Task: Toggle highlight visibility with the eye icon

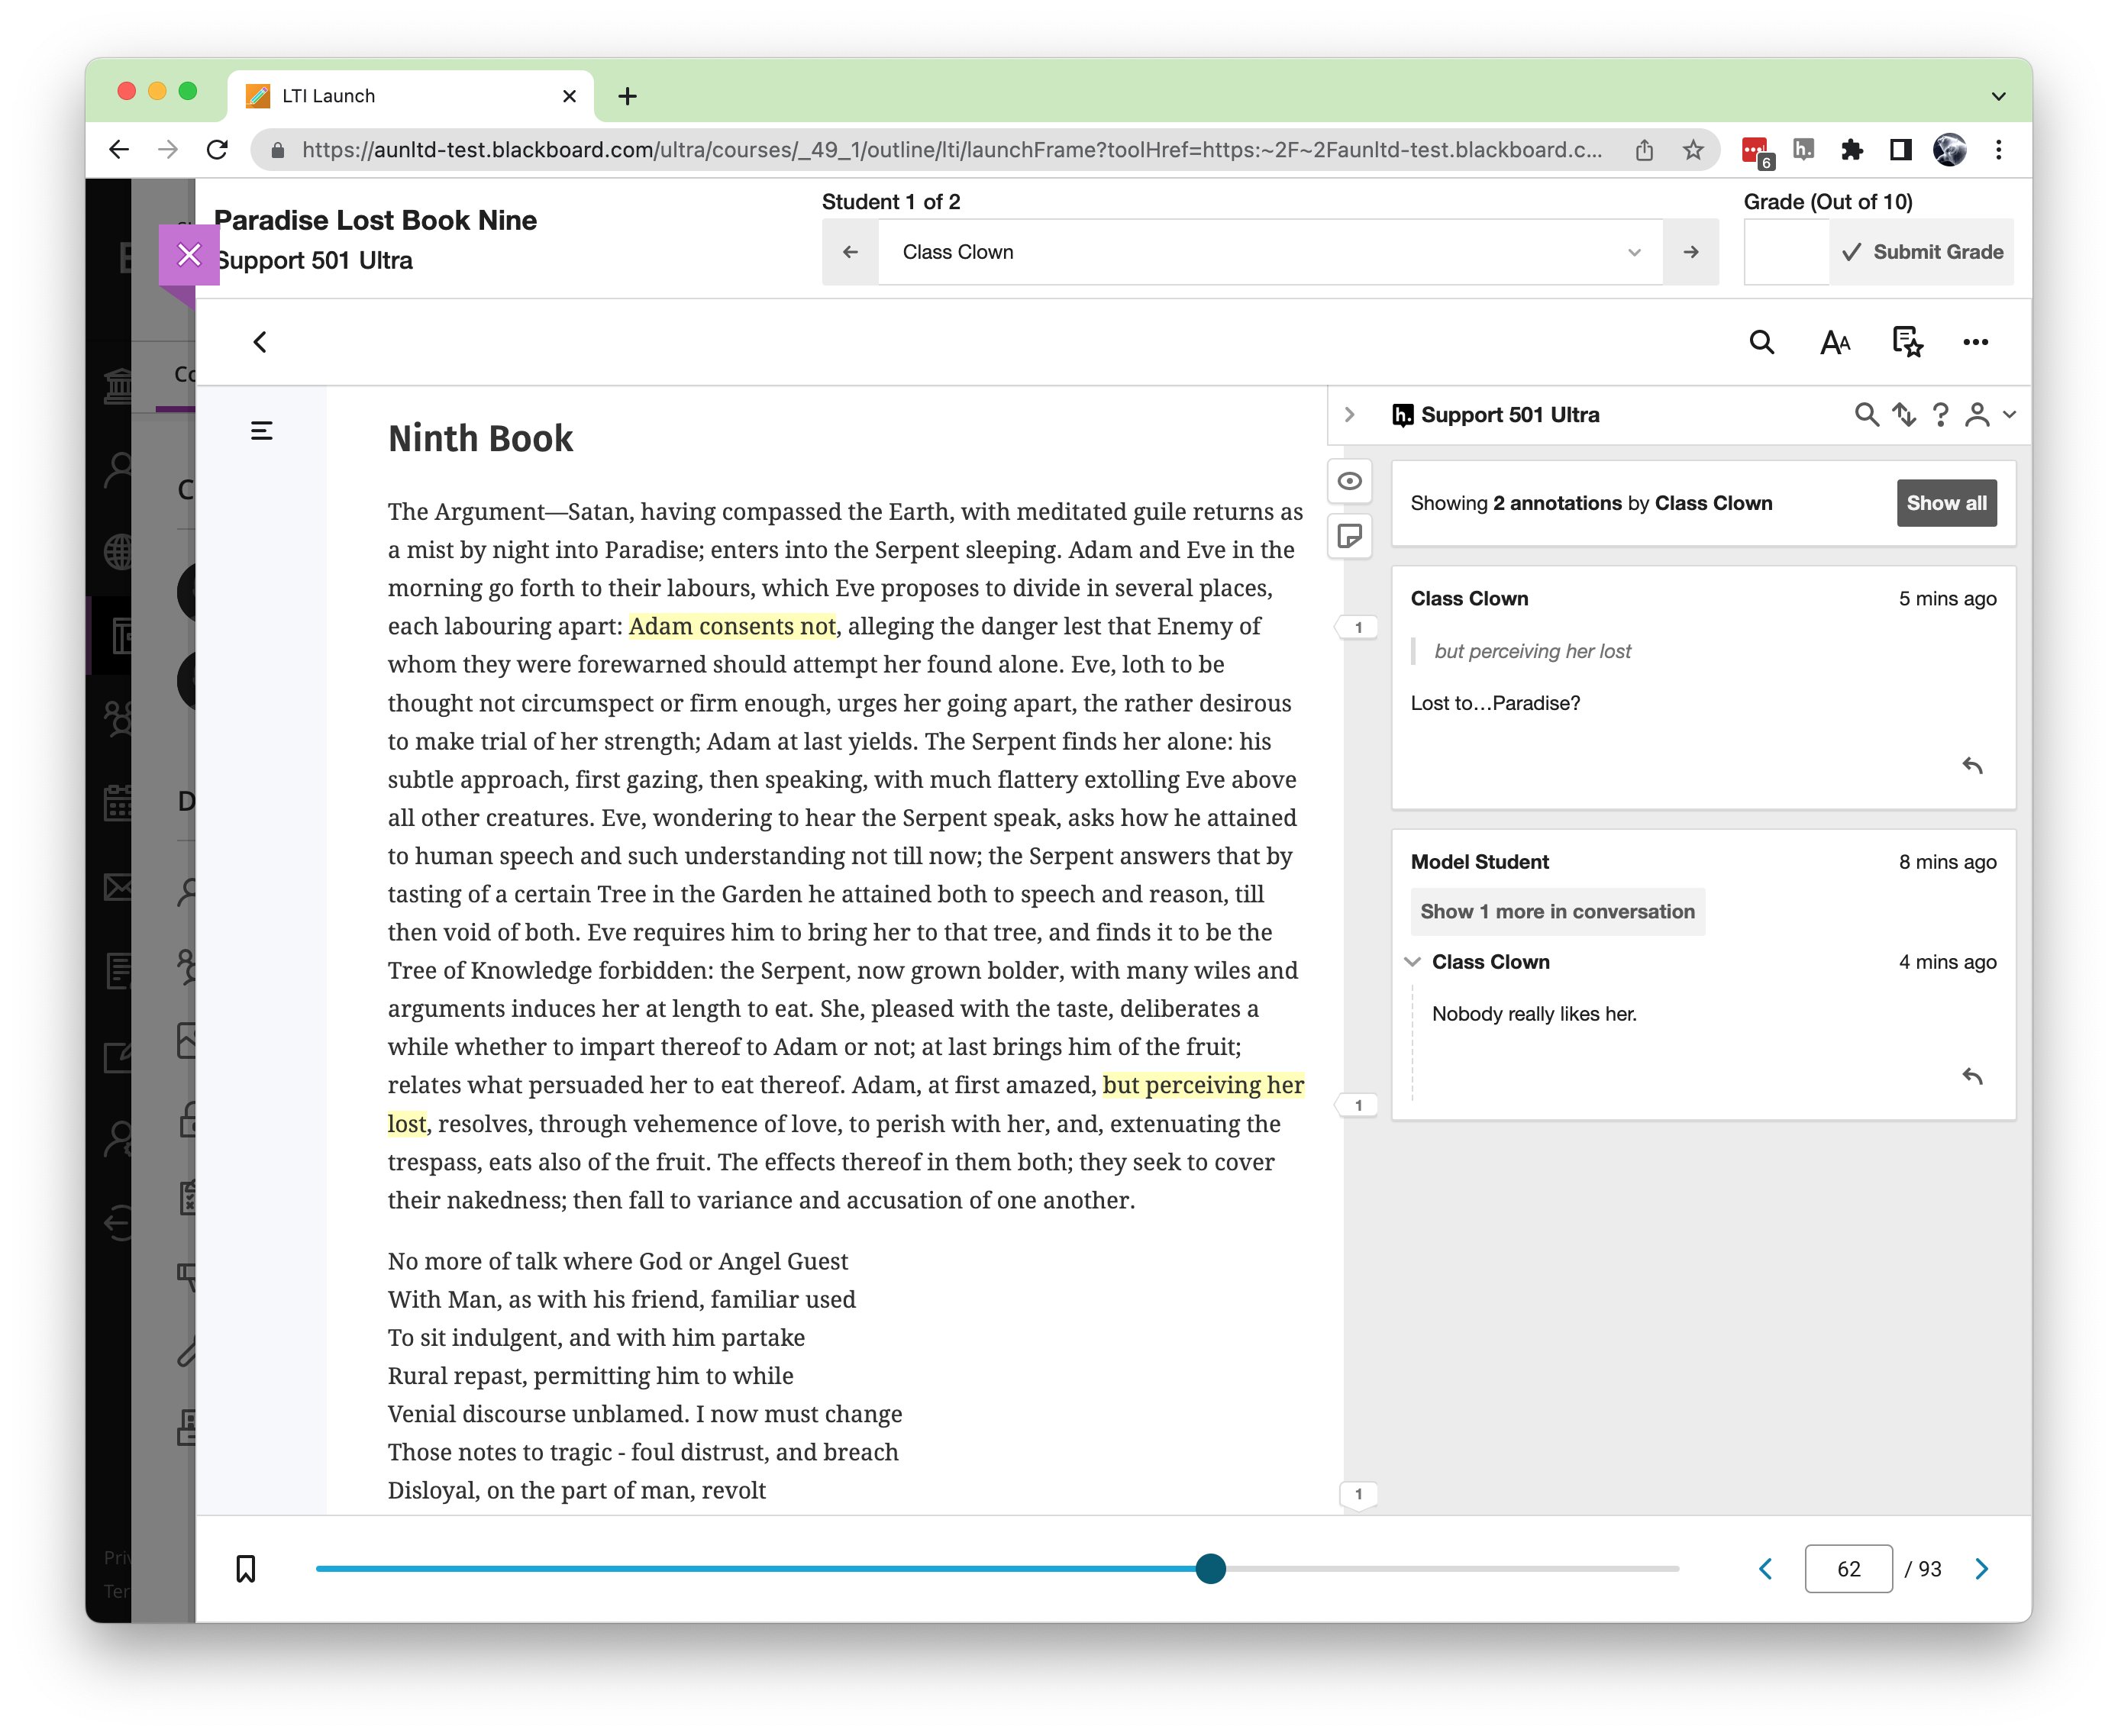Action: (x=1349, y=481)
